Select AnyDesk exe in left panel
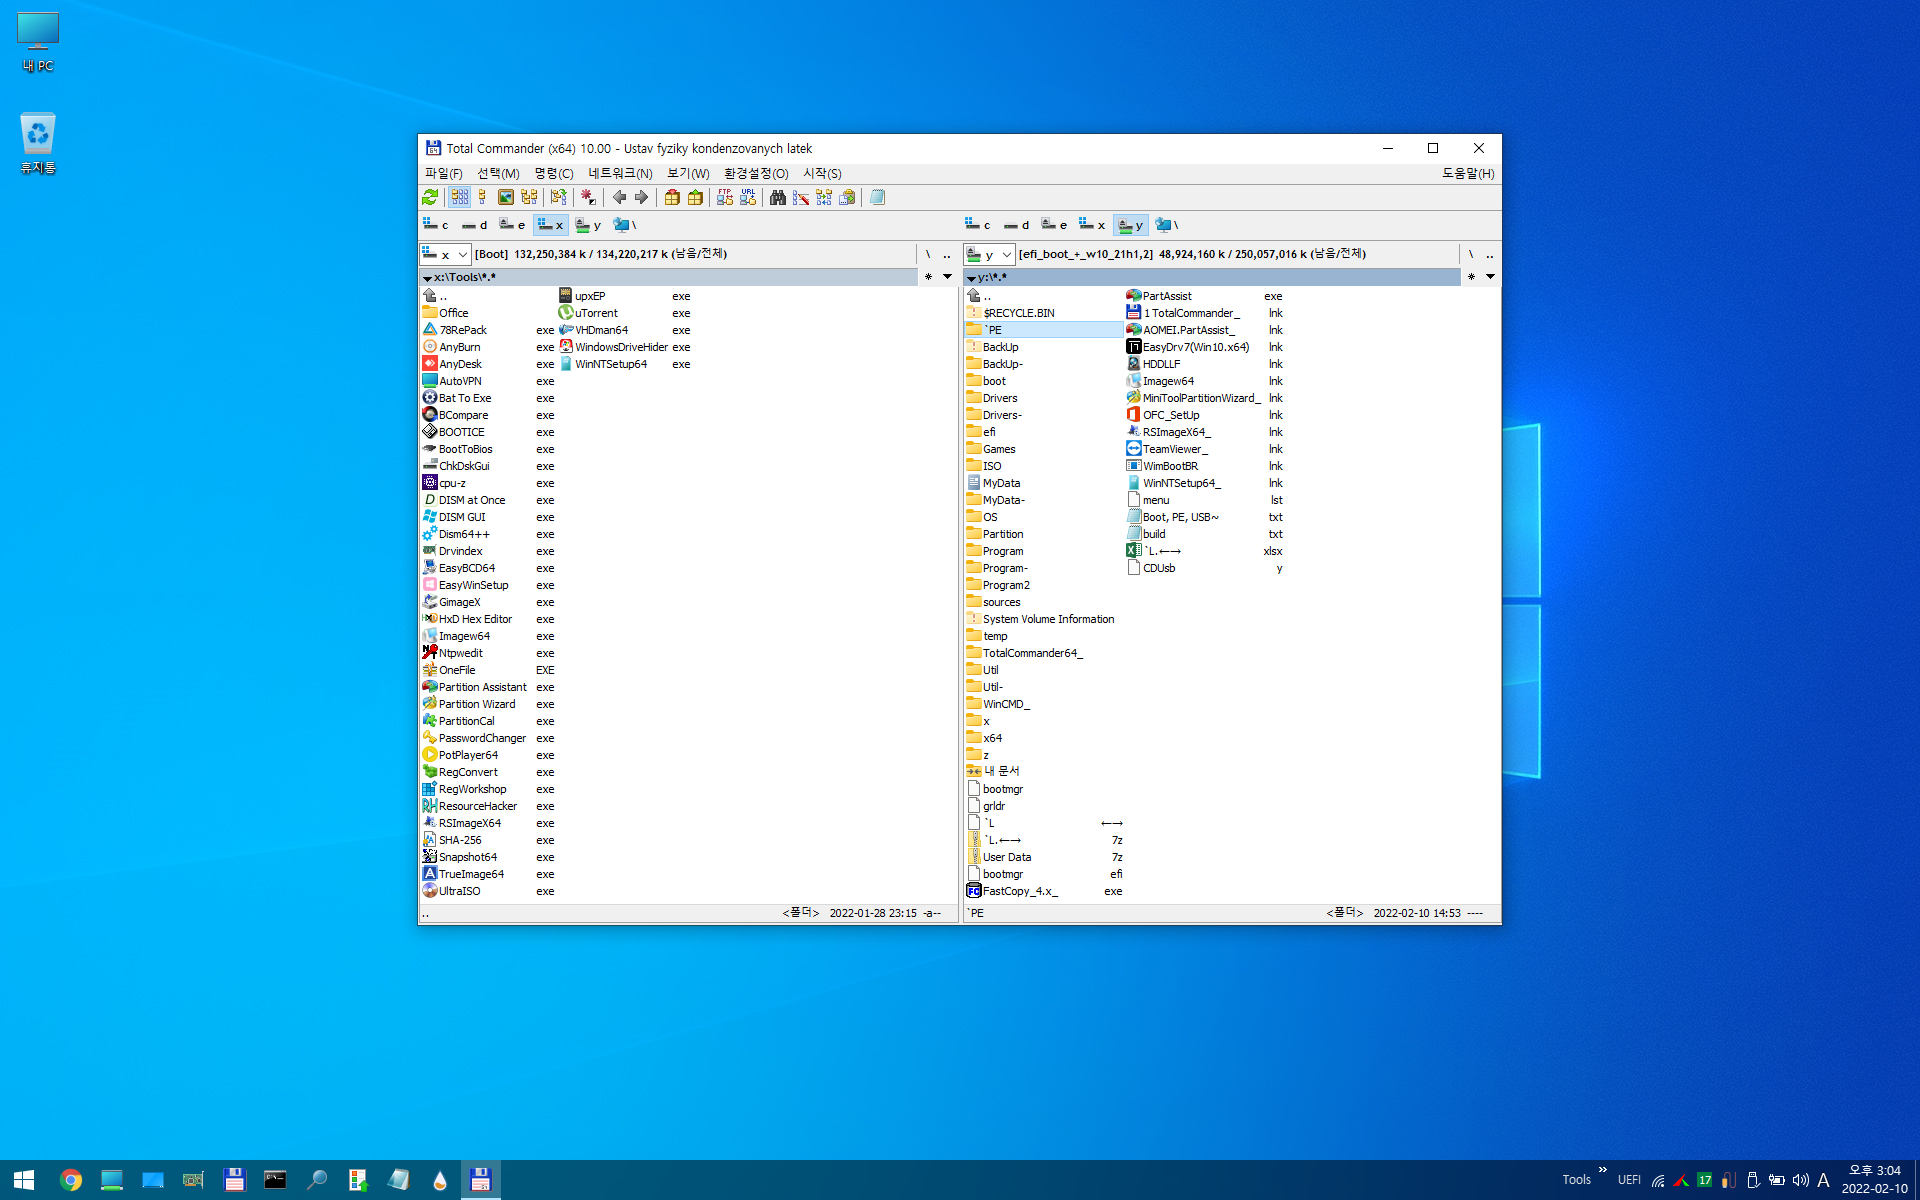Image resolution: width=1920 pixels, height=1200 pixels. pyautogui.click(x=488, y=364)
